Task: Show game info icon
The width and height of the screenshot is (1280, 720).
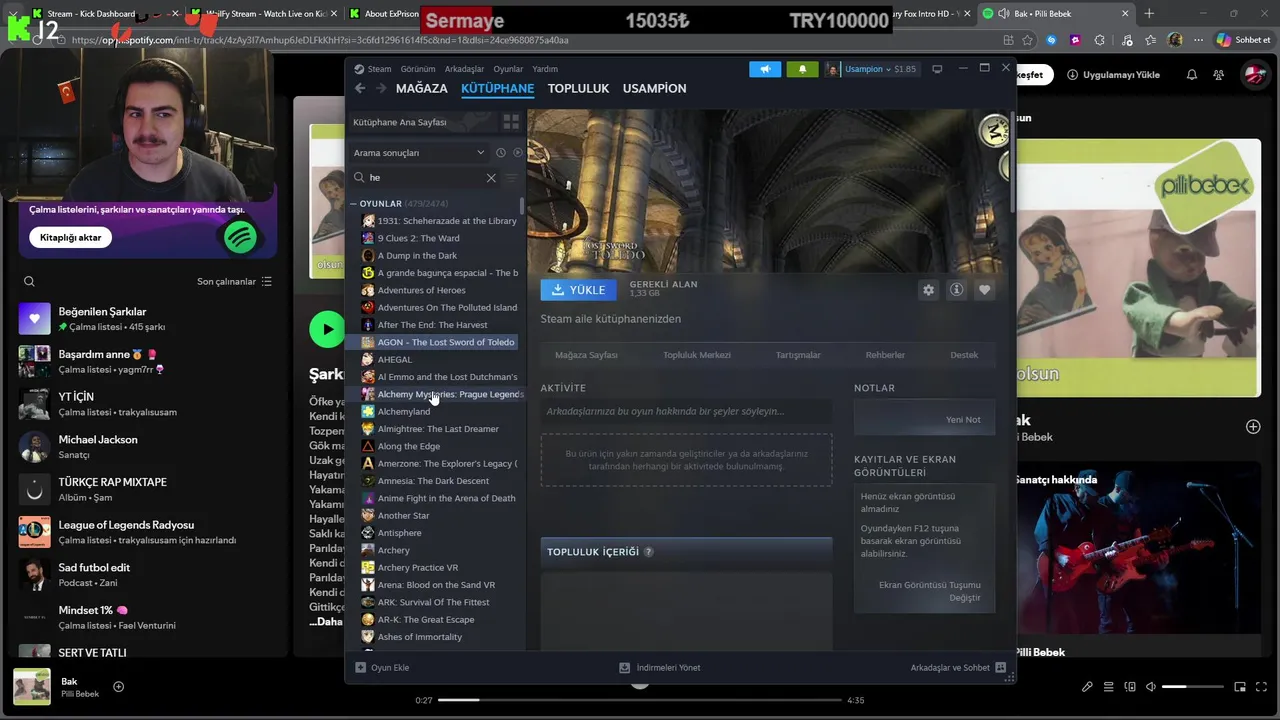Action: pyautogui.click(x=957, y=290)
